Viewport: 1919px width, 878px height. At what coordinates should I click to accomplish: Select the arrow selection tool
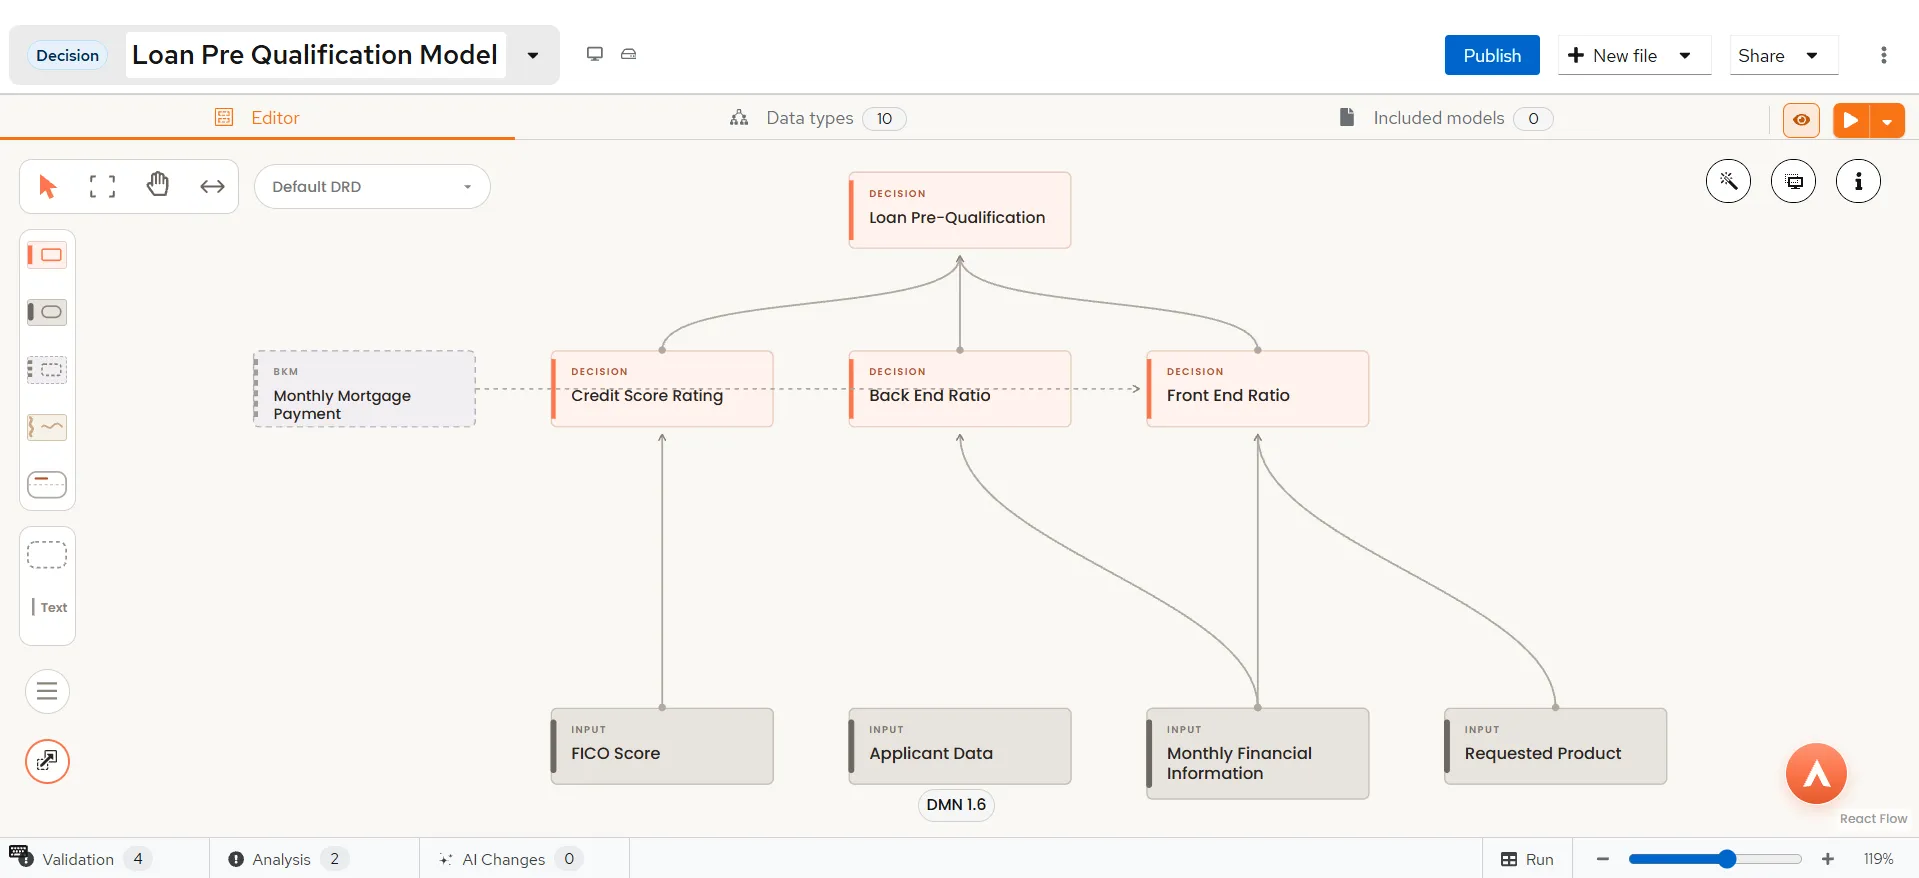(x=47, y=186)
